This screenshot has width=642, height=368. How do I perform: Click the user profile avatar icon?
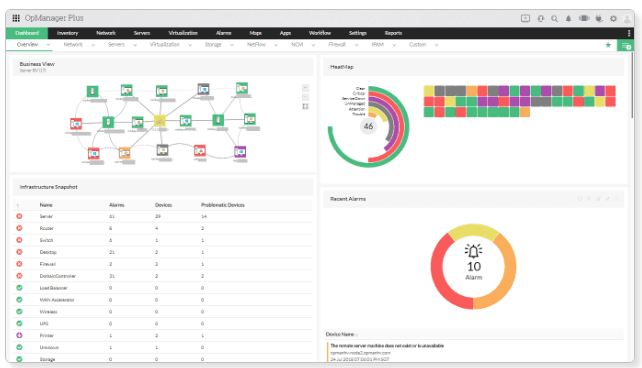point(627,18)
